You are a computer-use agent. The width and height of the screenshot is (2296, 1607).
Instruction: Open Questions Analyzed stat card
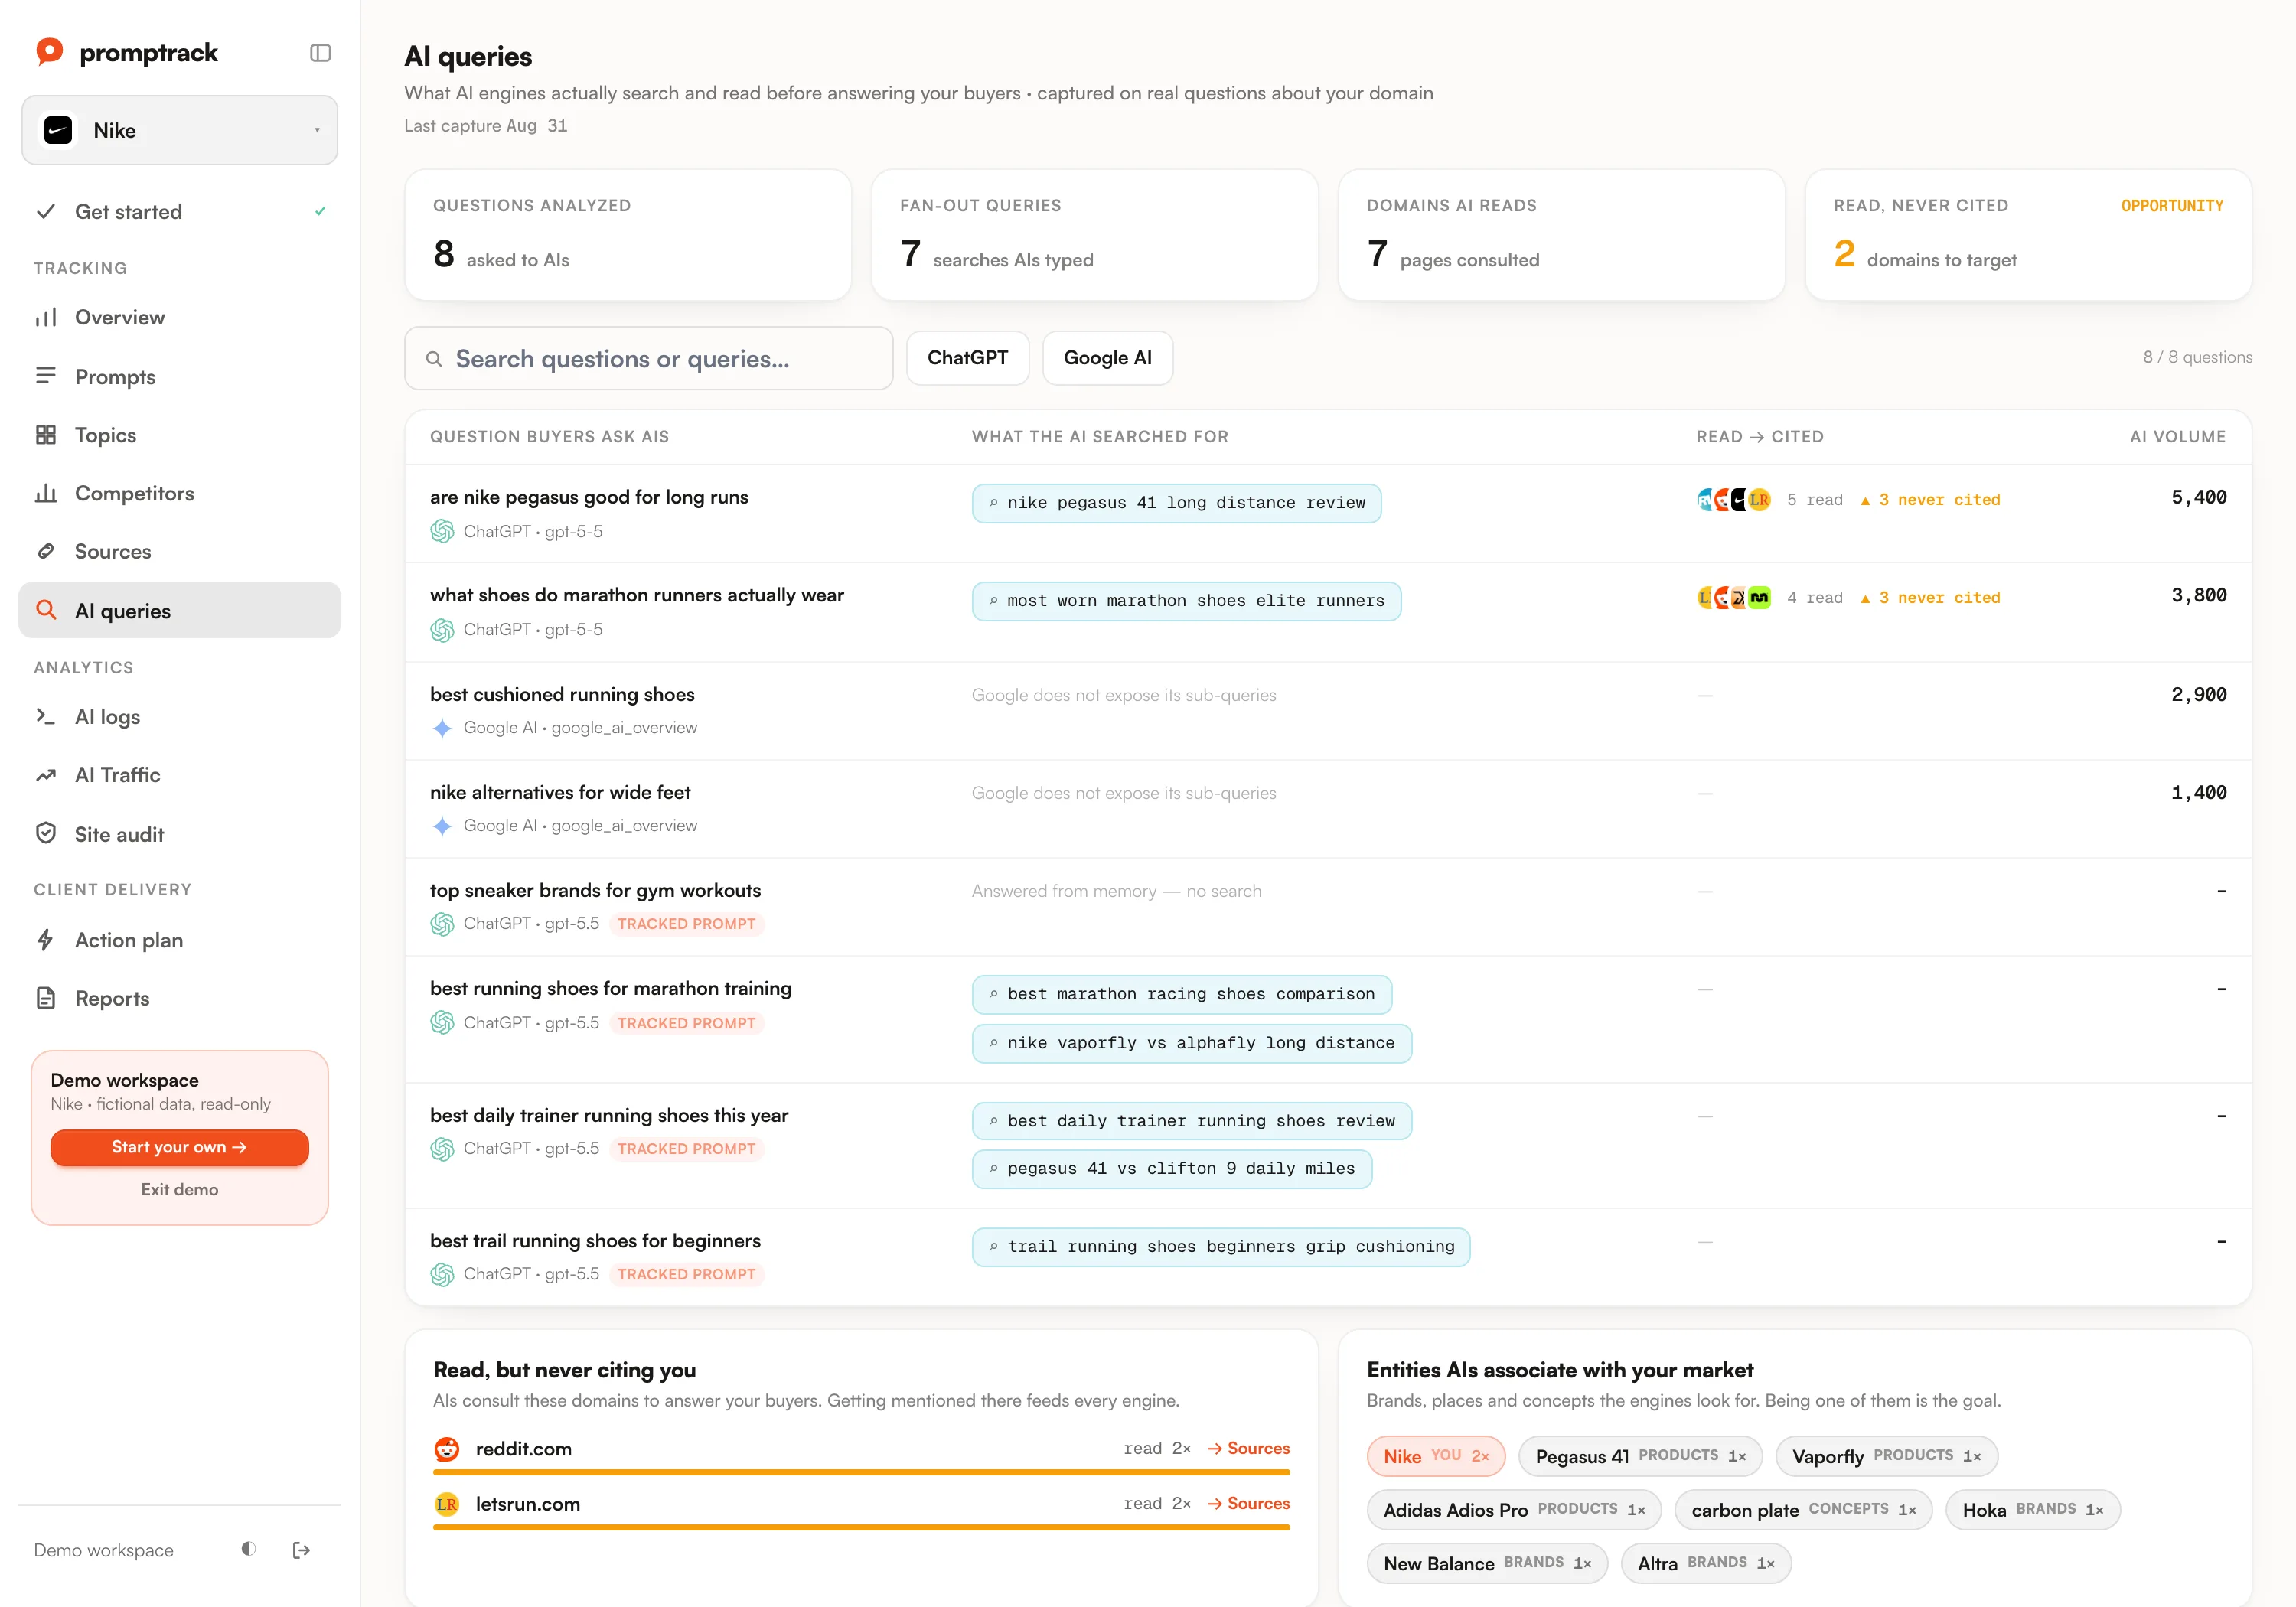coord(628,235)
